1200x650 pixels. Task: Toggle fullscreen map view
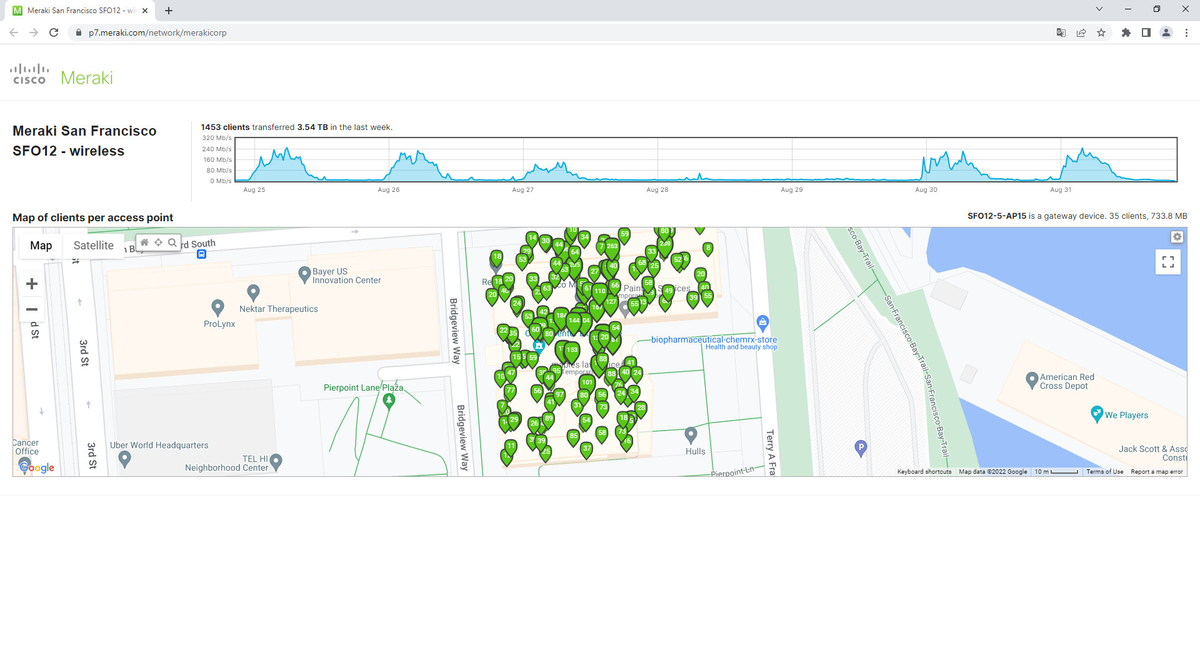coord(1167,261)
